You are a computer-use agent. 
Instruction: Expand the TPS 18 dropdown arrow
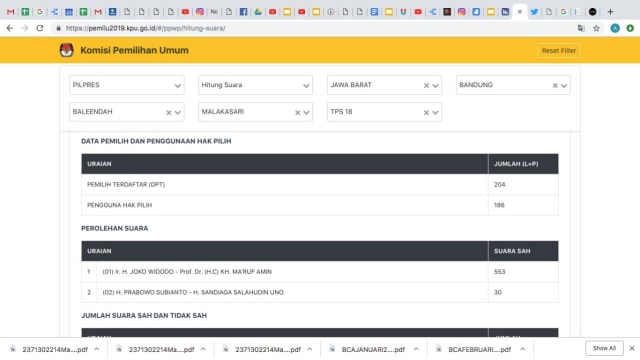pyautogui.click(x=436, y=112)
